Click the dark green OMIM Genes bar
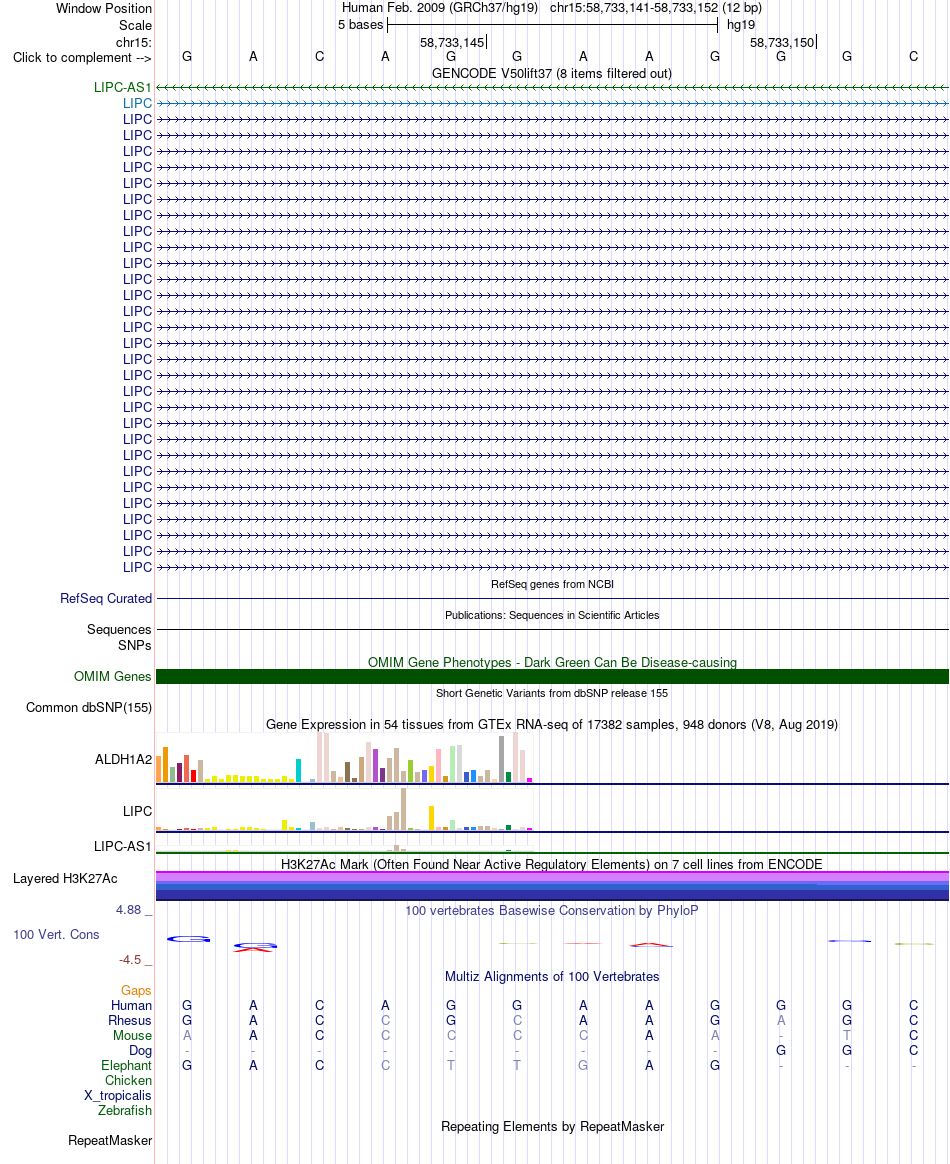Image resolution: width=950 pixels, height=1164 pixels. [552, 676]
